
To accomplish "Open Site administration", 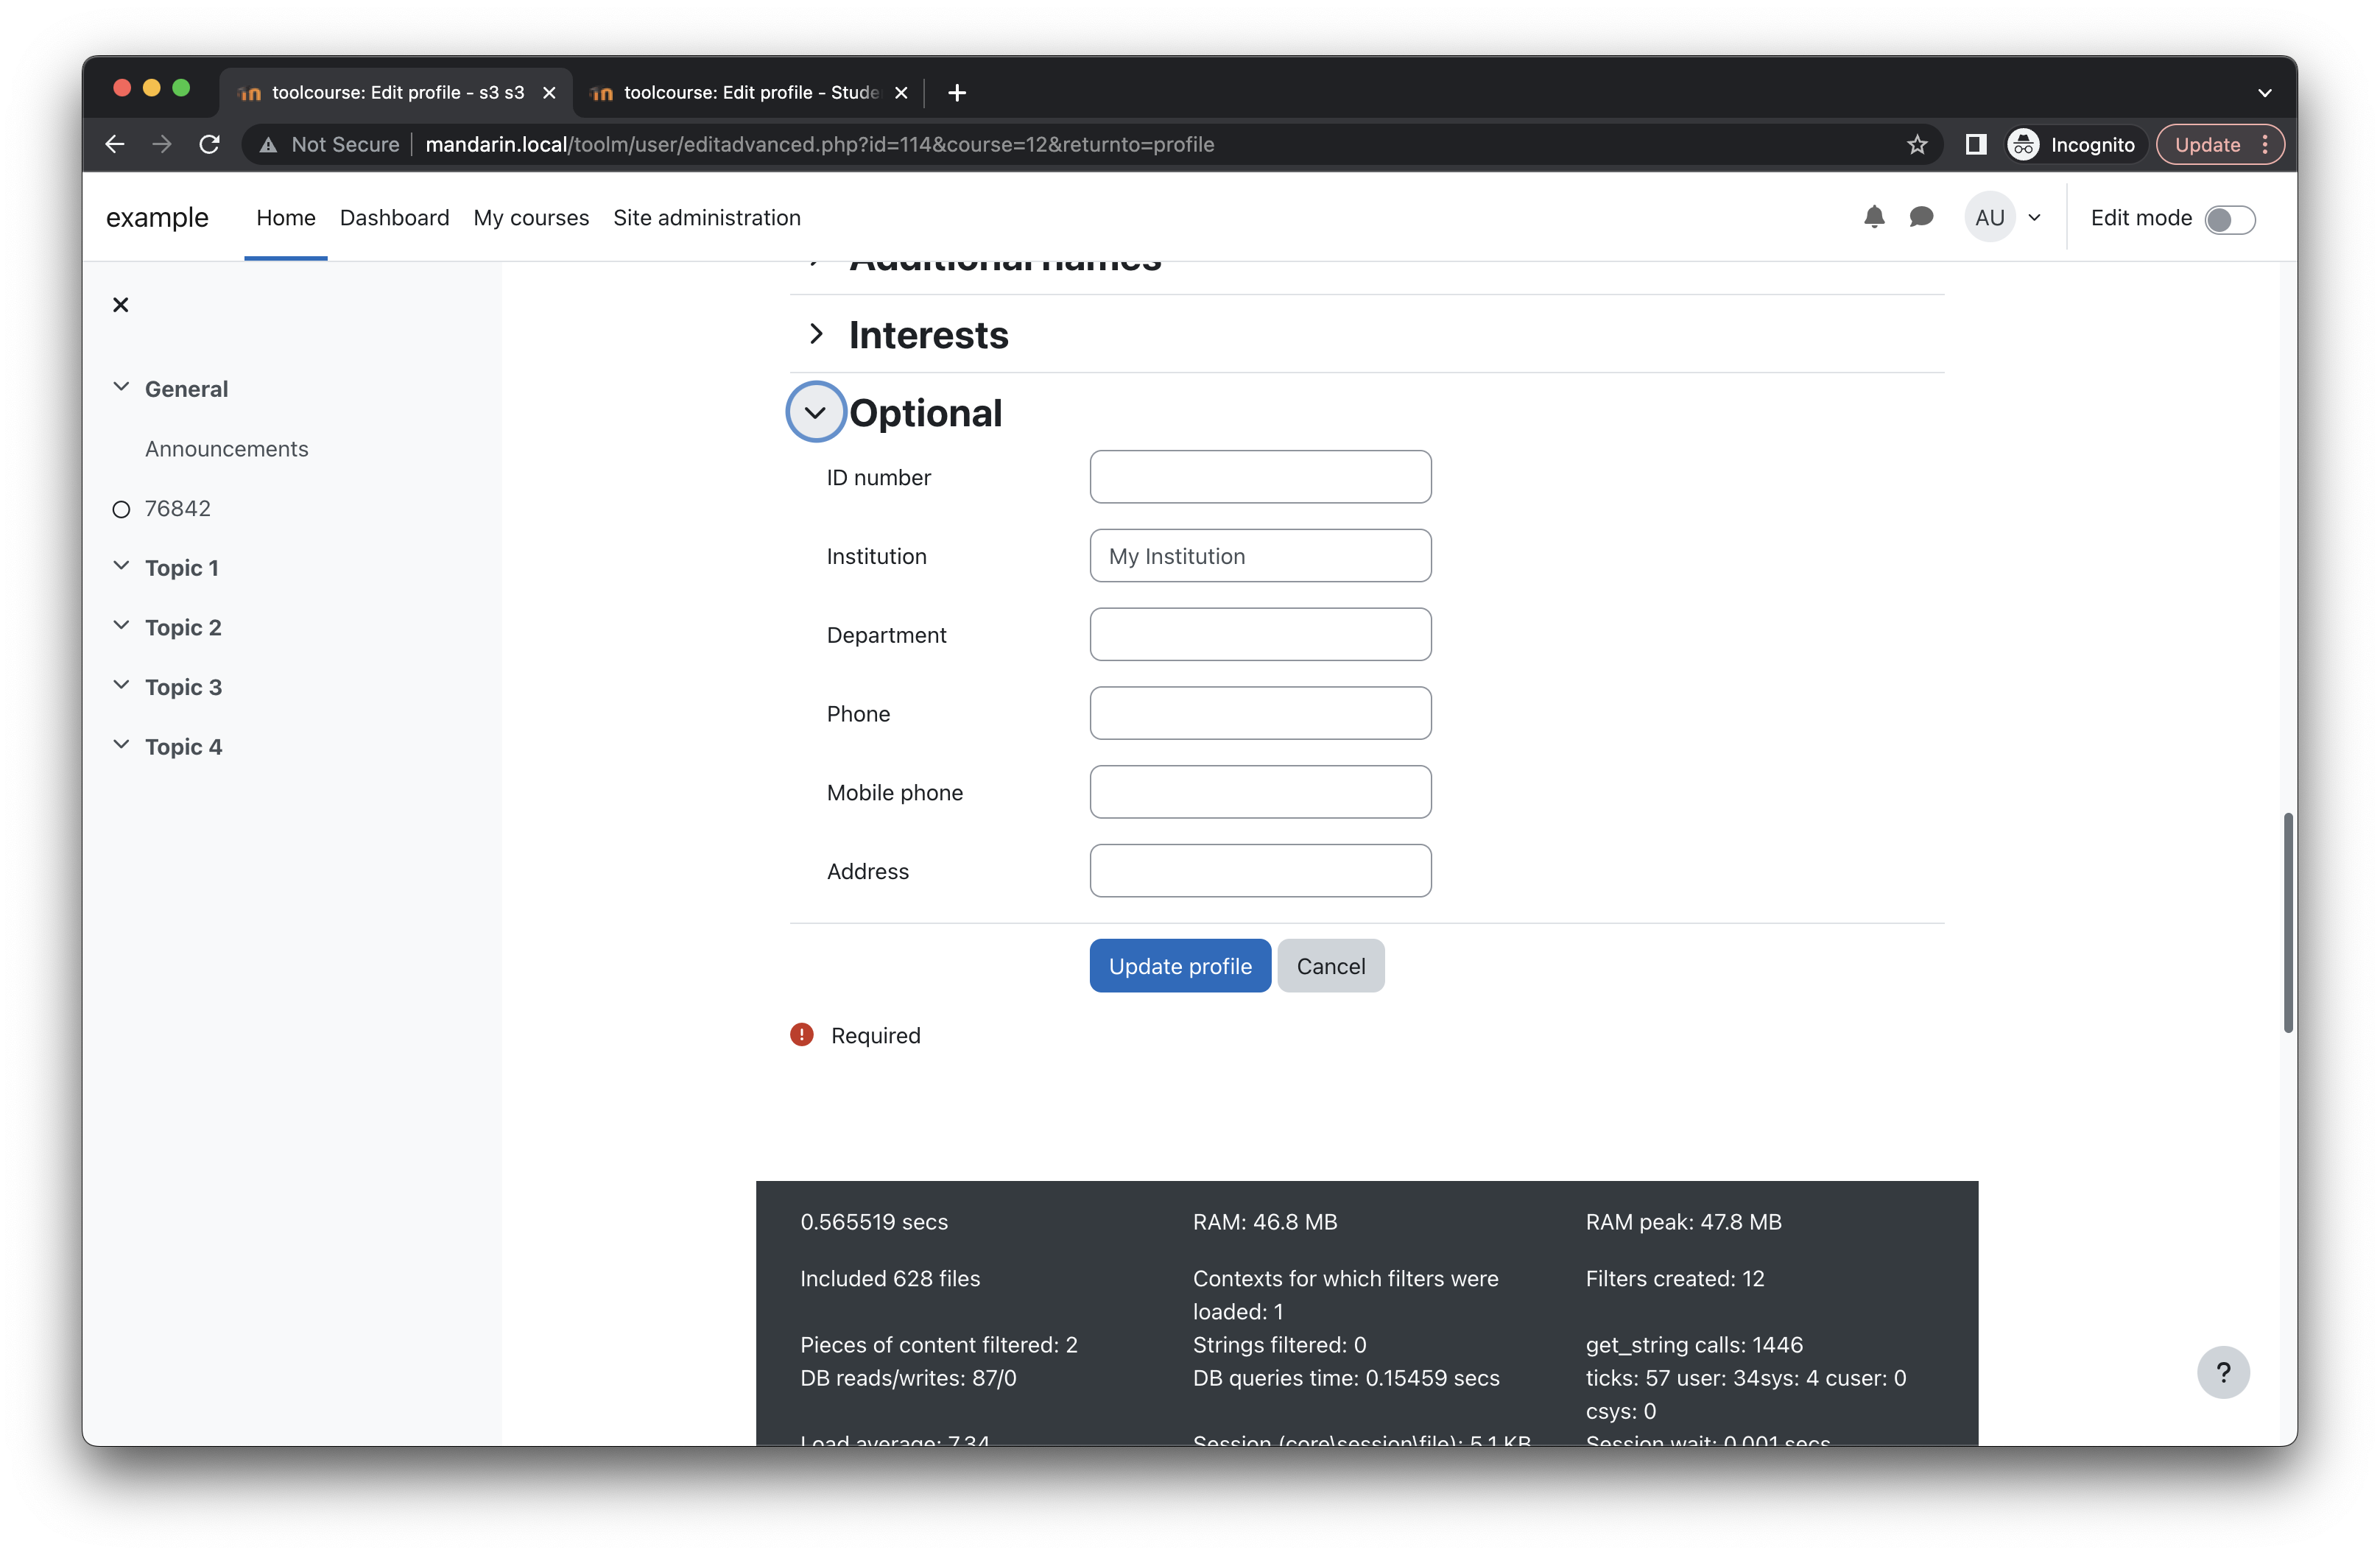I will [707, 217].
